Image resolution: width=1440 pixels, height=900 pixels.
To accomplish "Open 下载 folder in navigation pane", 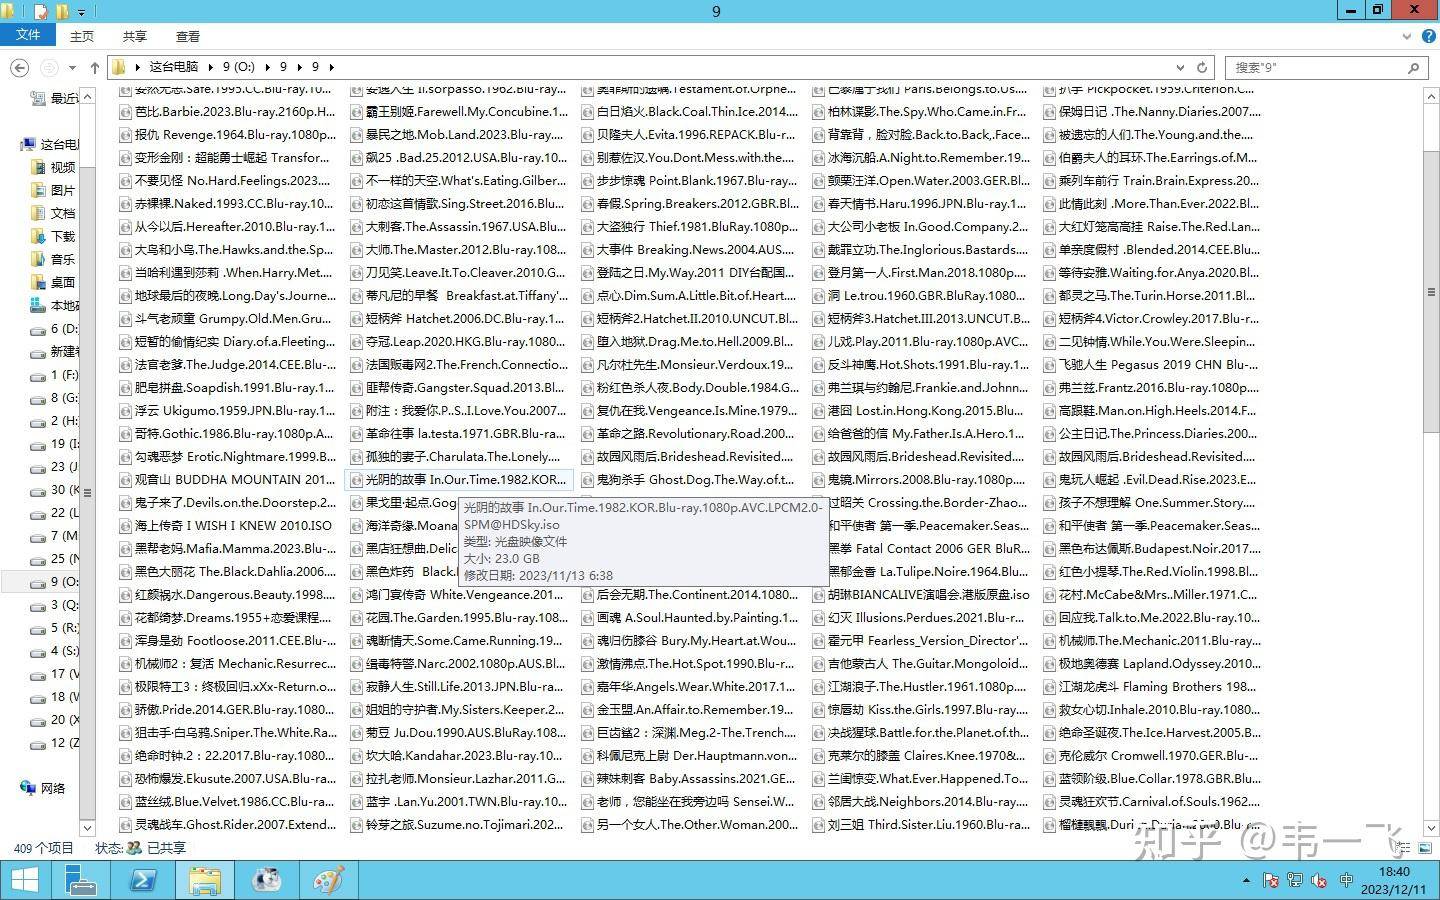I will [54, 236].
